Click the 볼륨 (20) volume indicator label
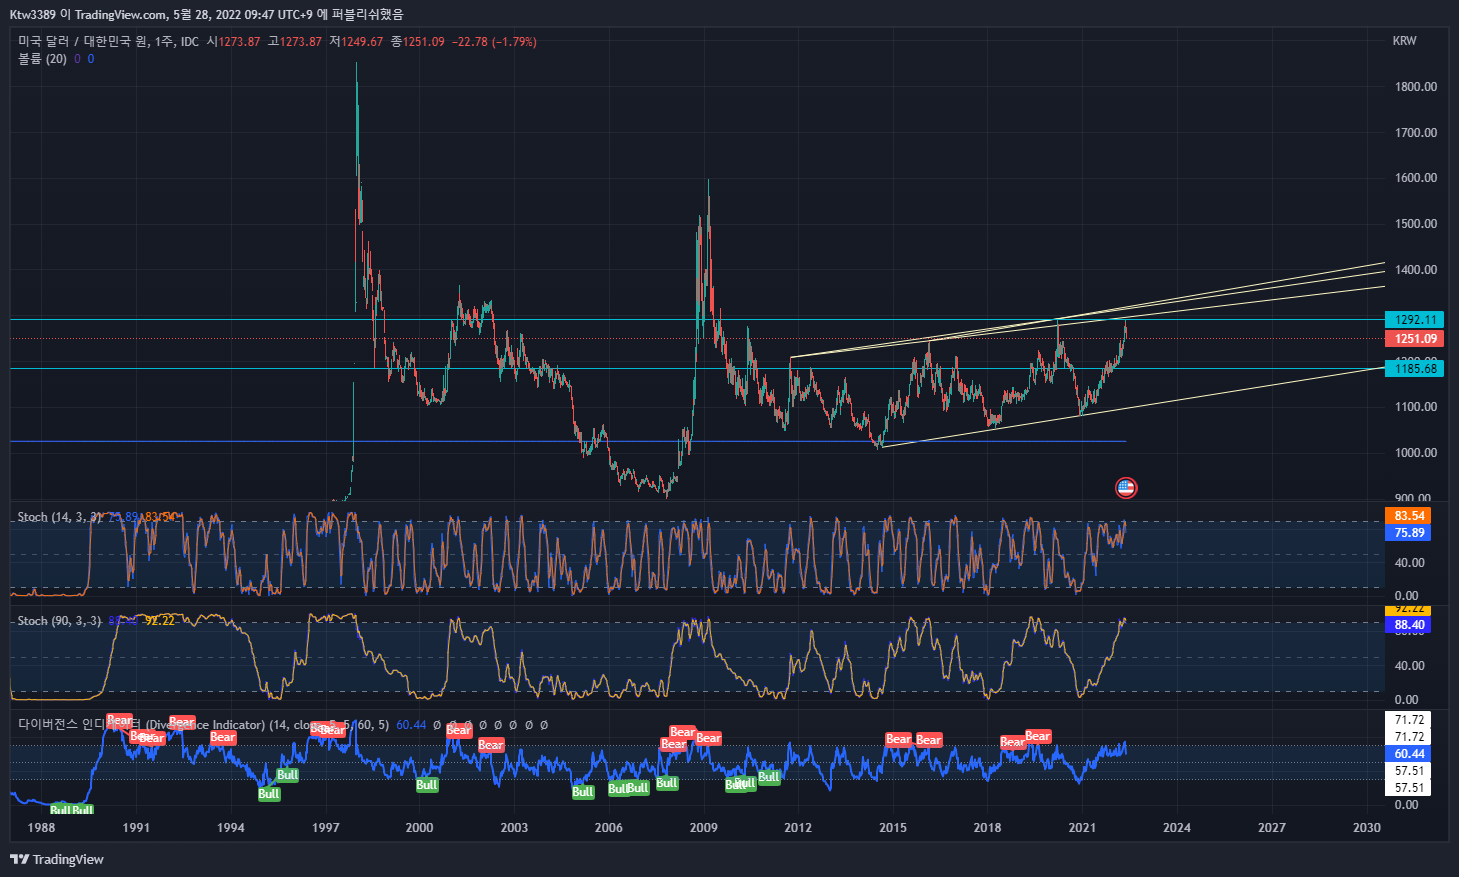This screenshot has width=1459, height=877. point(42,59)
